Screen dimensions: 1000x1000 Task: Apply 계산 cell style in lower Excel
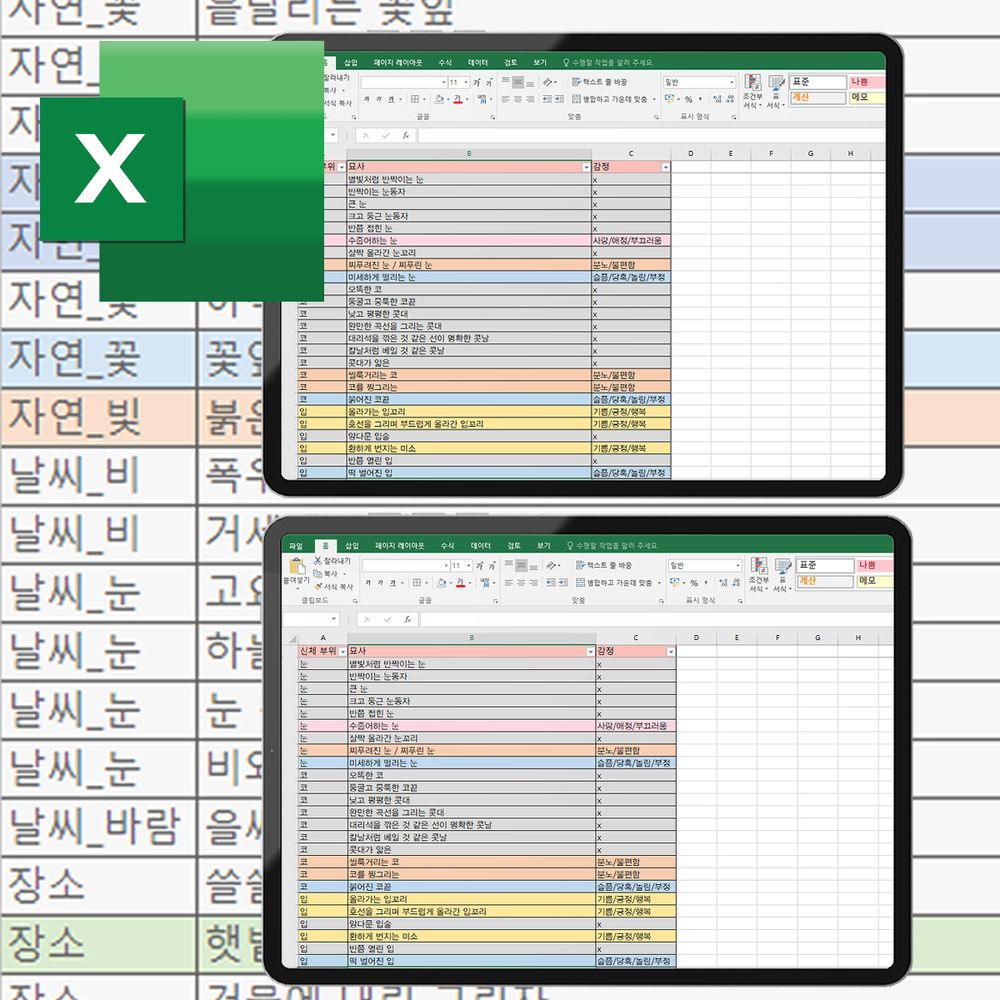pyautogui.click(x=826, y=581)
